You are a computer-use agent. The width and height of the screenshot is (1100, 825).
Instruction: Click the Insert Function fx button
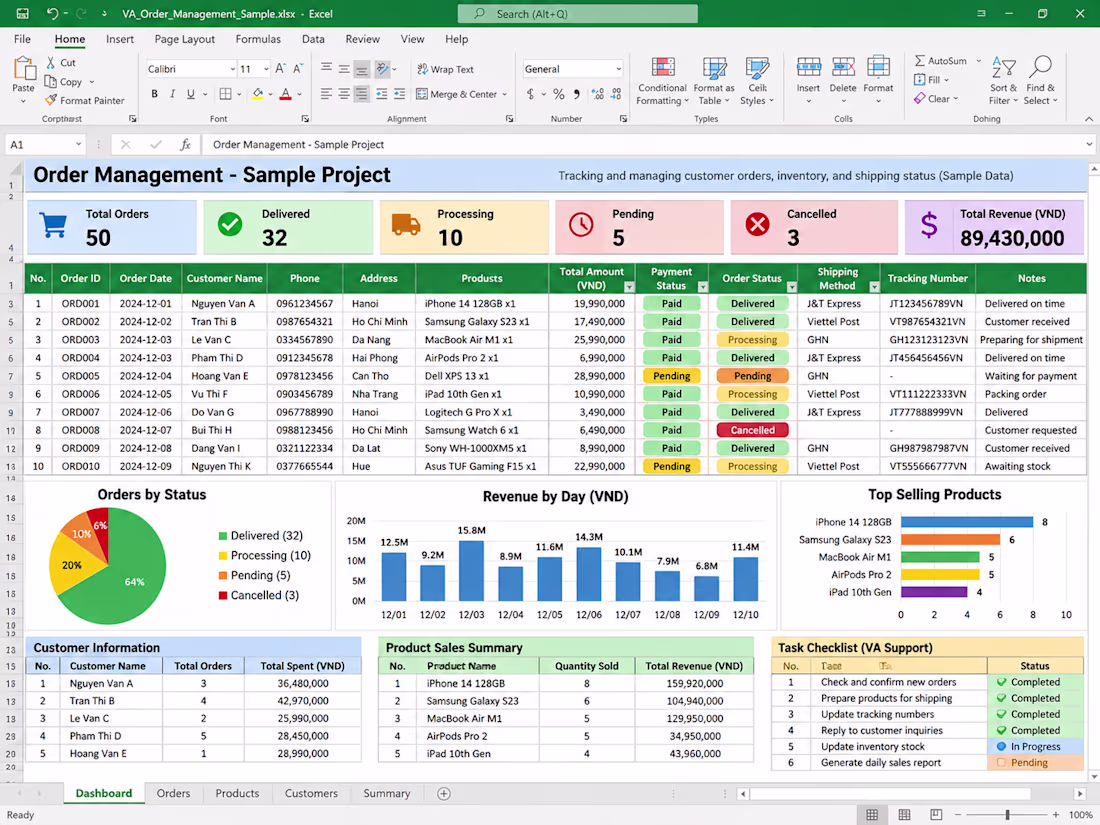click(x=185, y=145)
